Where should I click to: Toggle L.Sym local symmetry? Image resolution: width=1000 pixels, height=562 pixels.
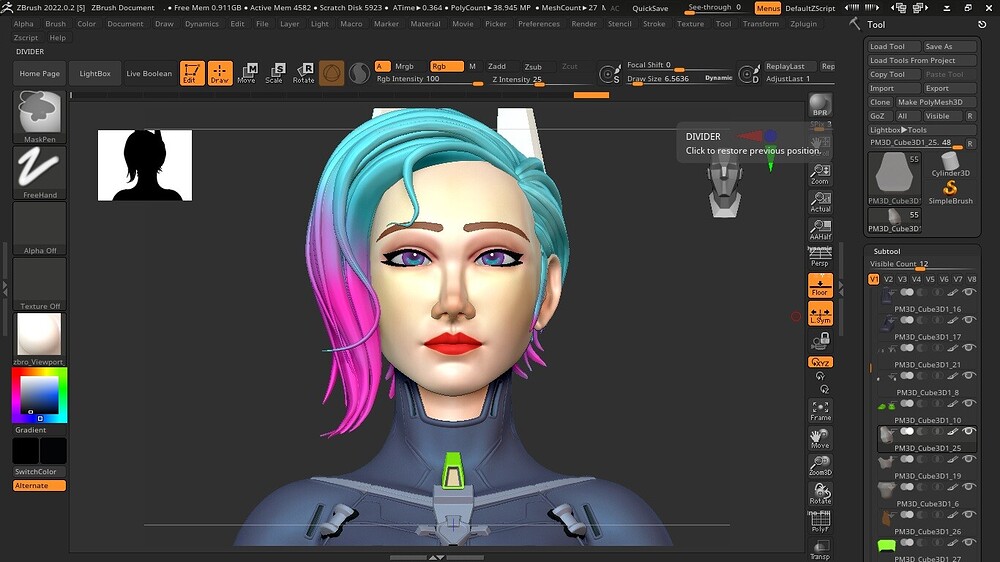[820, 314]
